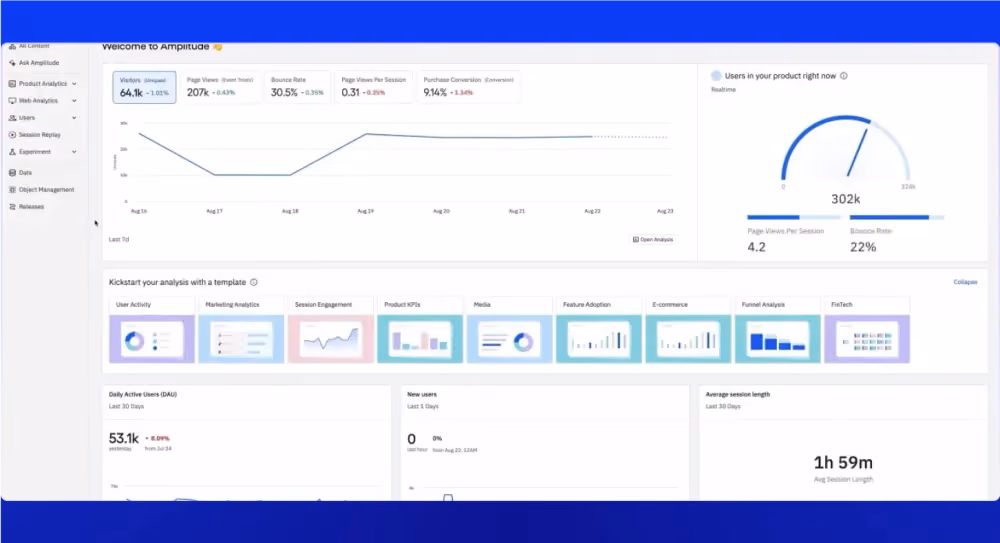Viewport: 1000px width, 543px height.
Task: Click the 4.2 Page Views Per Session value
Action: click(x=756, y=248)
